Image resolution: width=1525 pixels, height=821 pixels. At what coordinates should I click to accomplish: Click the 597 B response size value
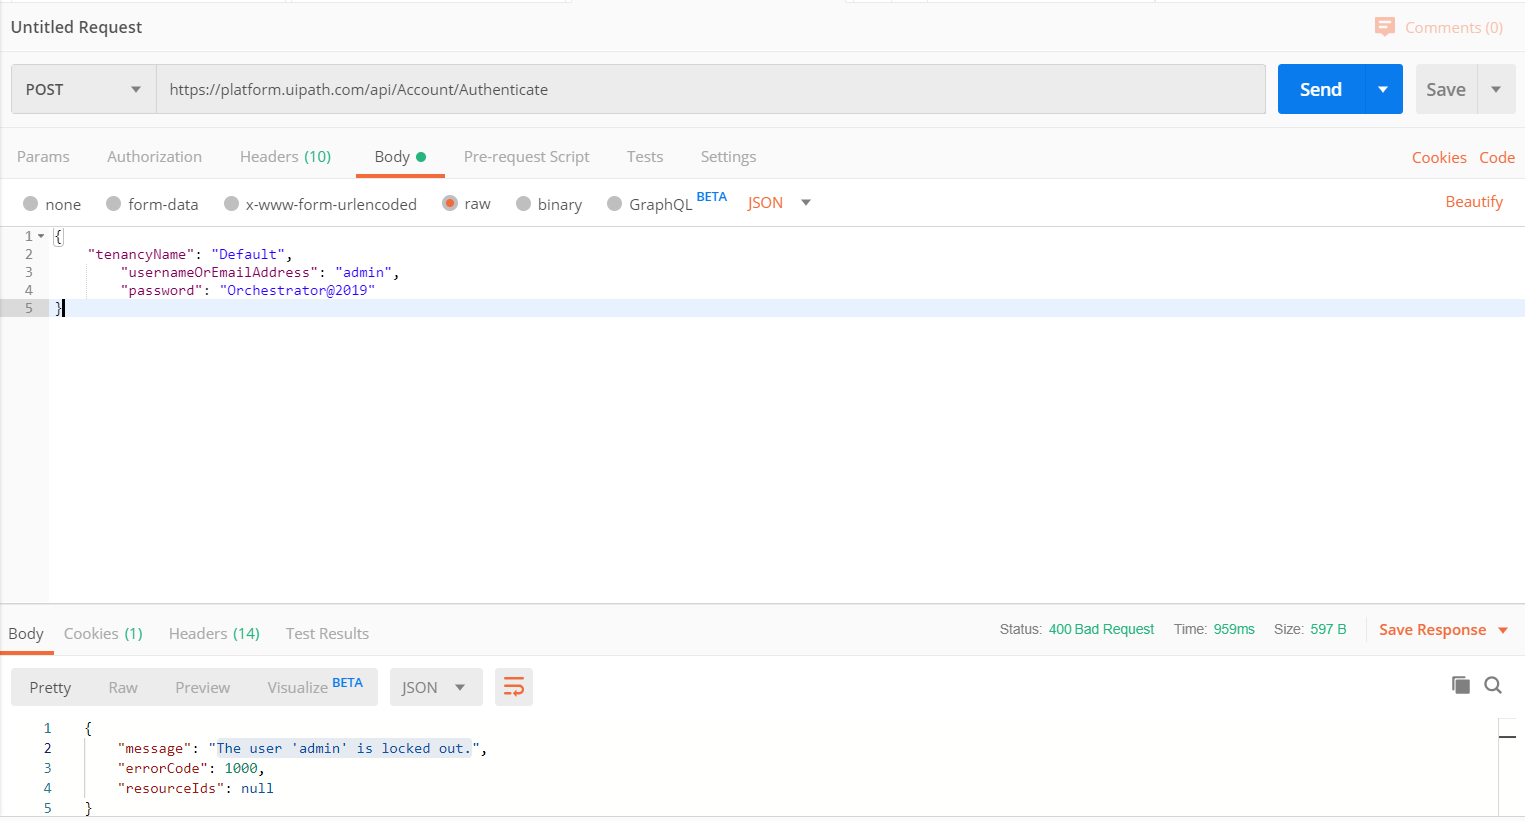1328,629
